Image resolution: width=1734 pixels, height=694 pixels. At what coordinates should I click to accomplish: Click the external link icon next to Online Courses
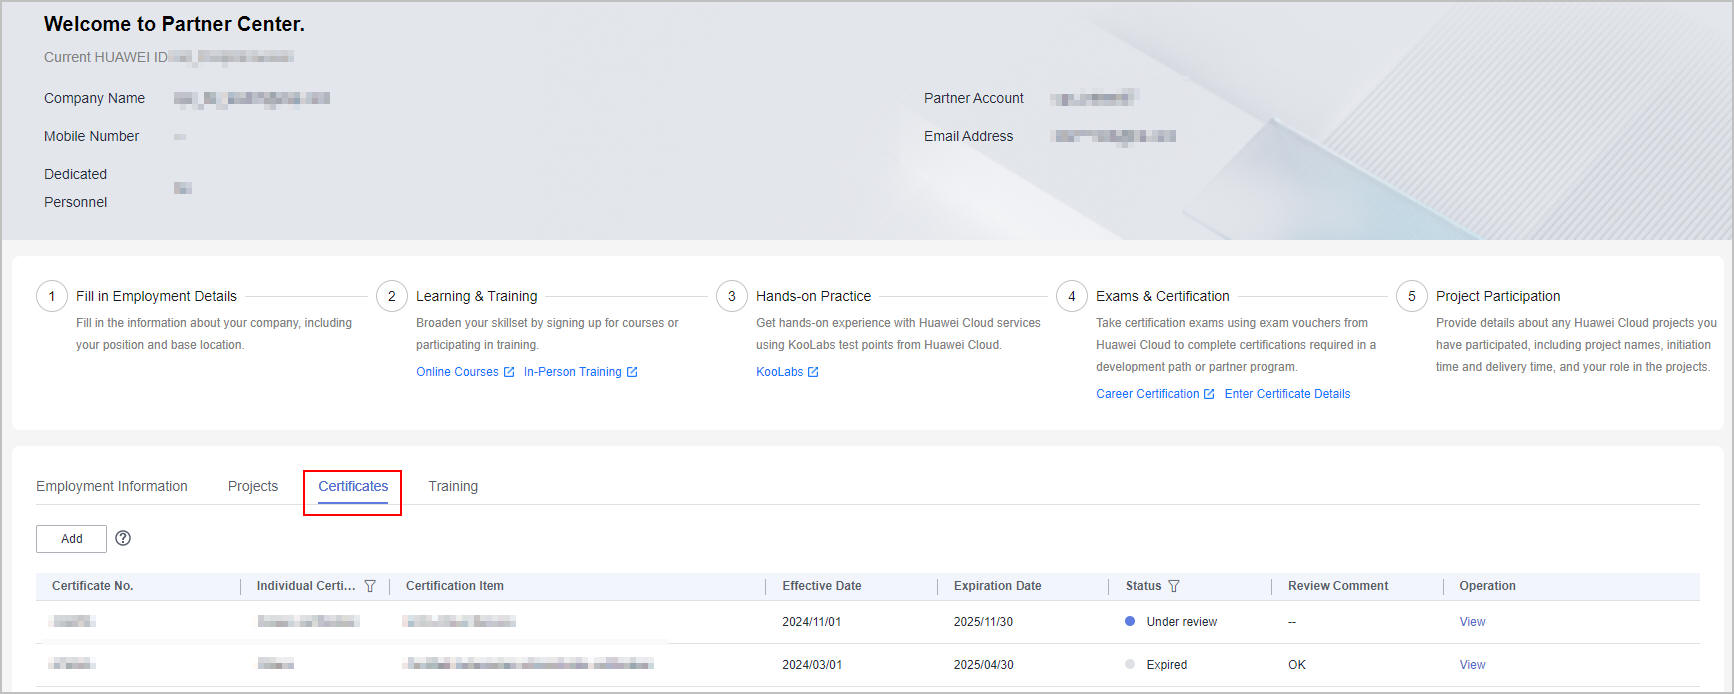[x=509, y=372]
